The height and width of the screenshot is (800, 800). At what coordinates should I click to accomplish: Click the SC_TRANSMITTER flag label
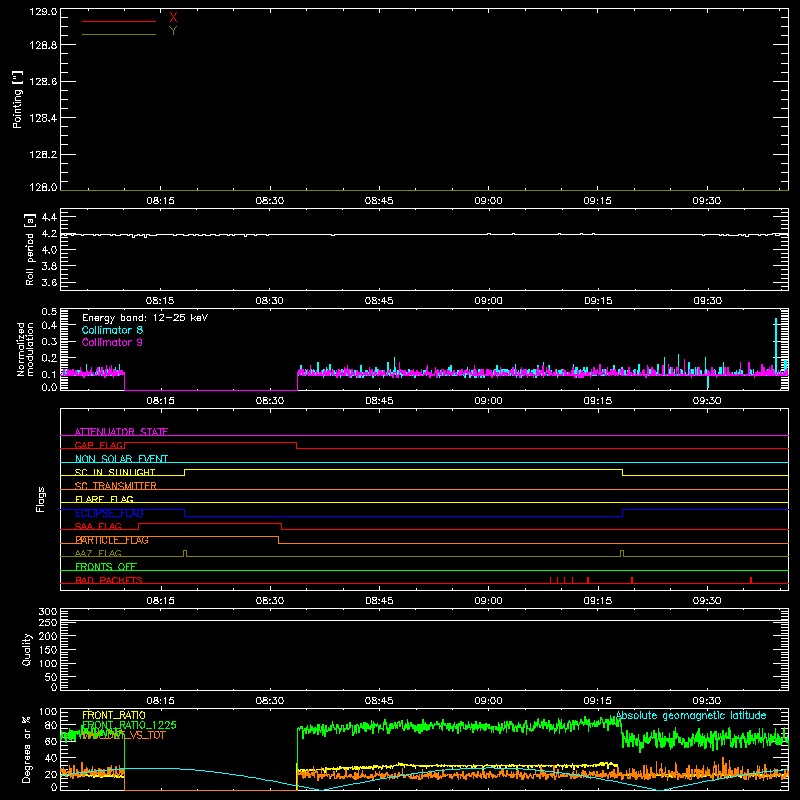click(115, 486)
